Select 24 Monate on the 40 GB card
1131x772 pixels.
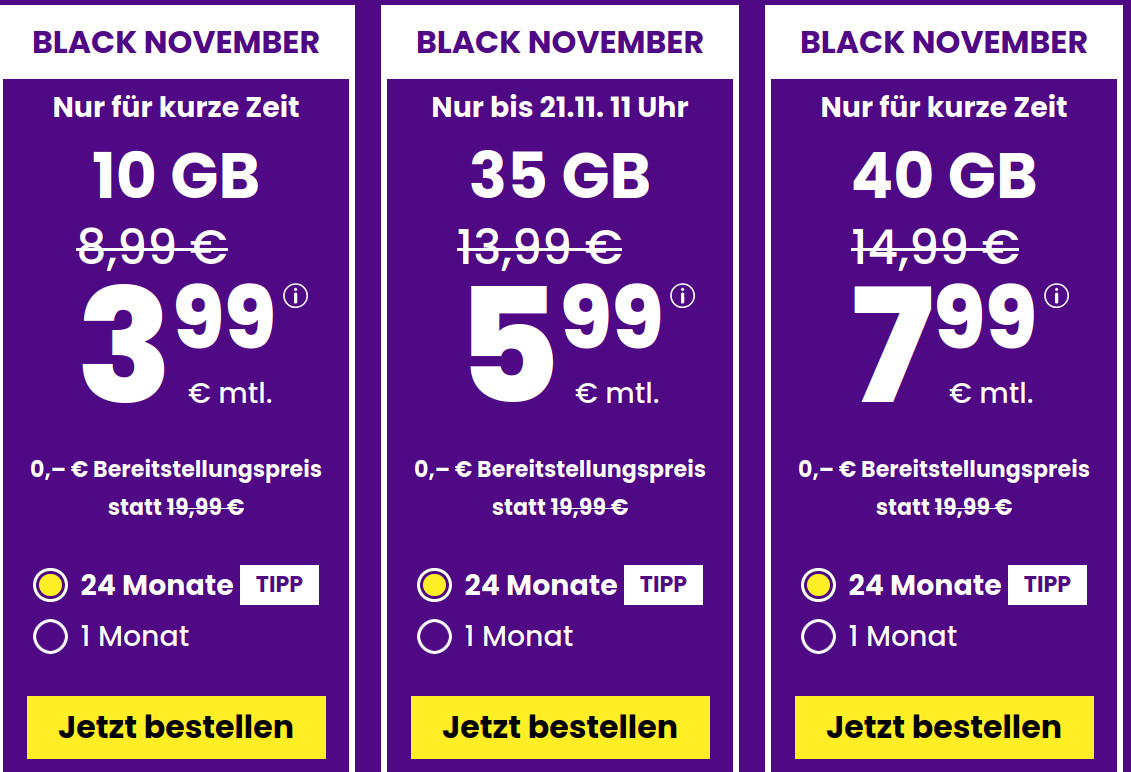(x=817, y=584)
